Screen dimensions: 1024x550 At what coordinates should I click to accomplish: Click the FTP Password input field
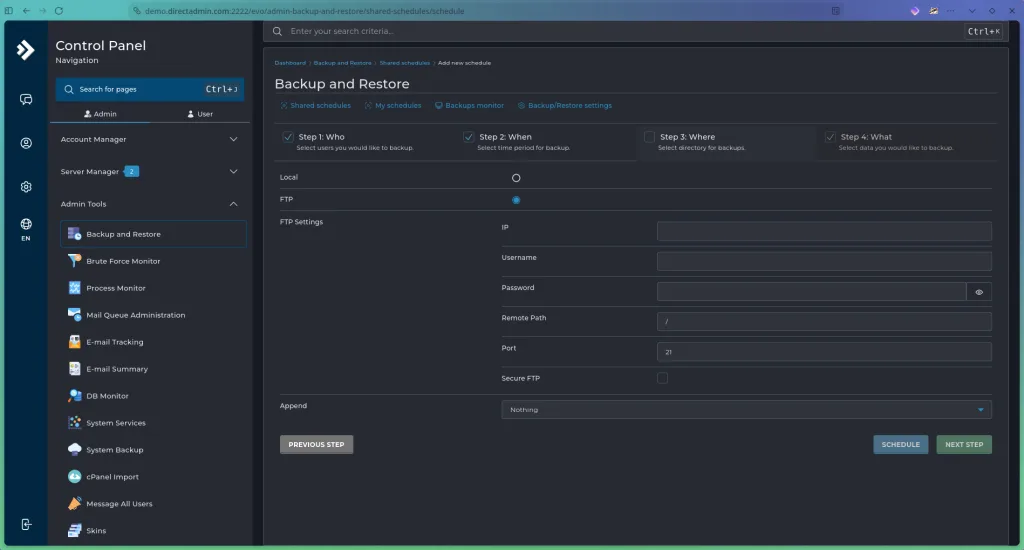coord(812,292)
